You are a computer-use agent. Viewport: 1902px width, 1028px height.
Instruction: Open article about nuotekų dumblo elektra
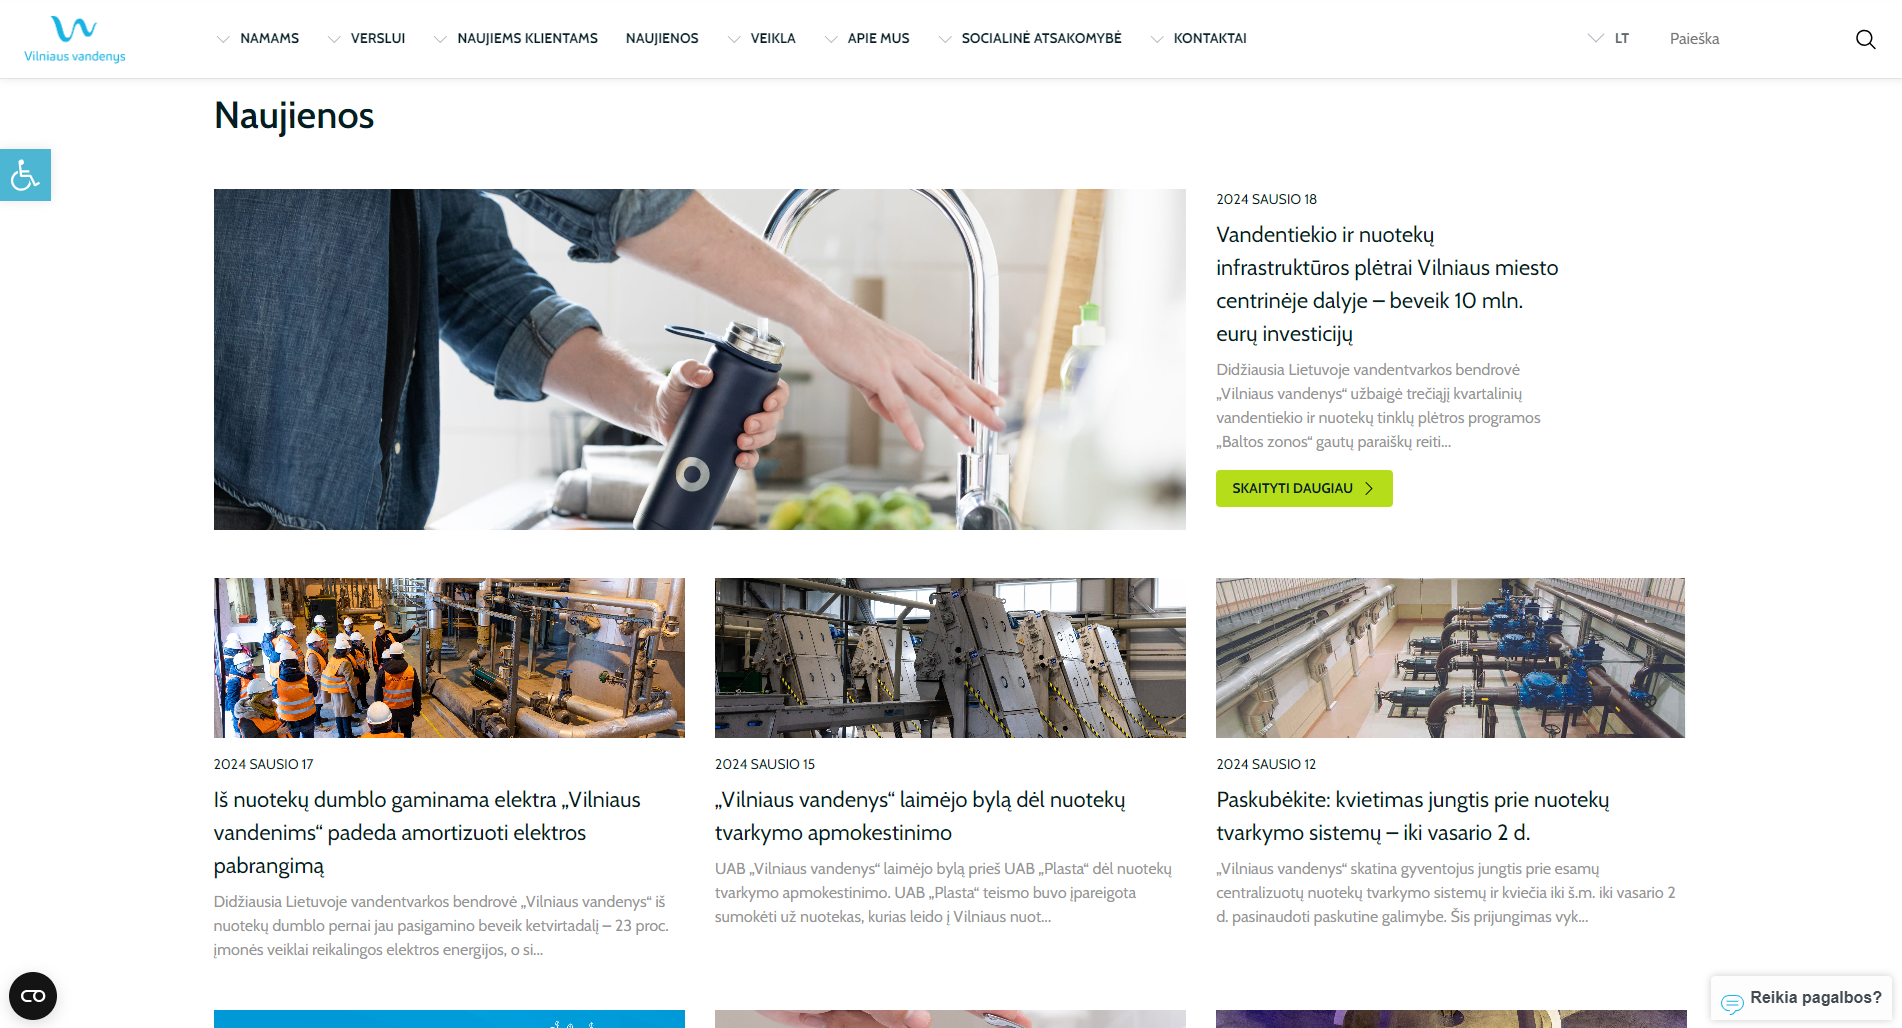coord(427,832)
